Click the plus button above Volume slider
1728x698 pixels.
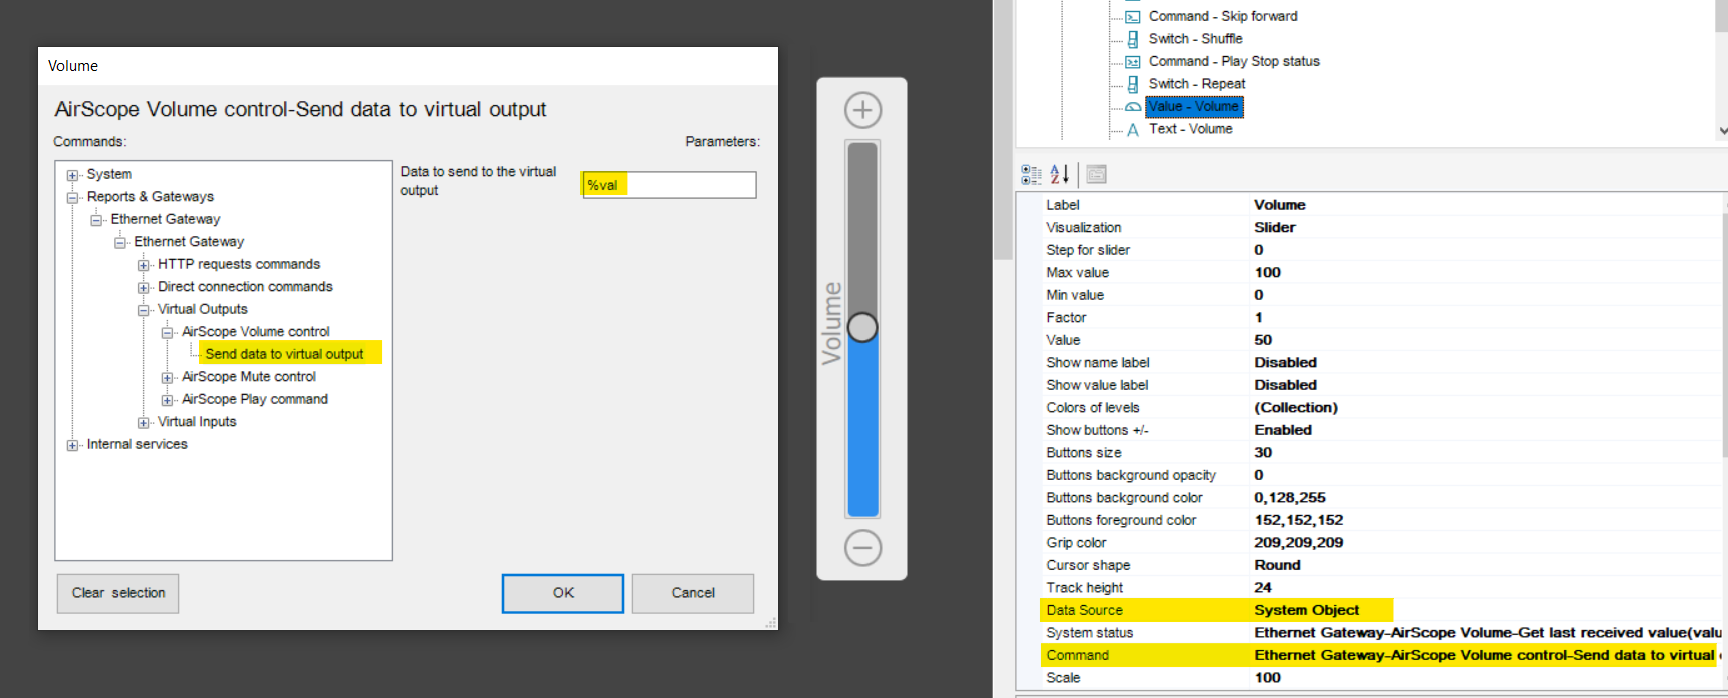[x=862, y=110]
